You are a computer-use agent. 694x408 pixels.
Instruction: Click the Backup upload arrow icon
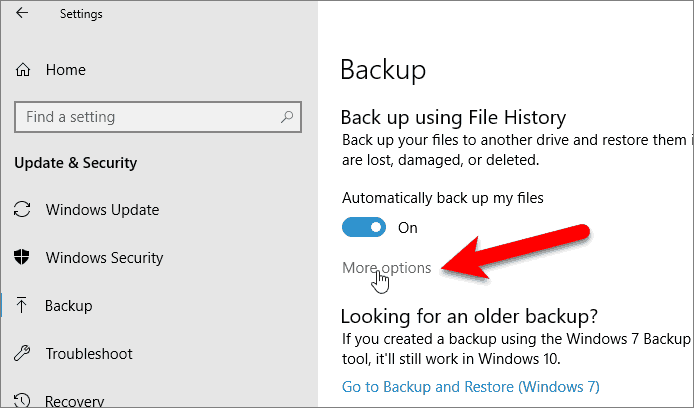pos(22,306)
